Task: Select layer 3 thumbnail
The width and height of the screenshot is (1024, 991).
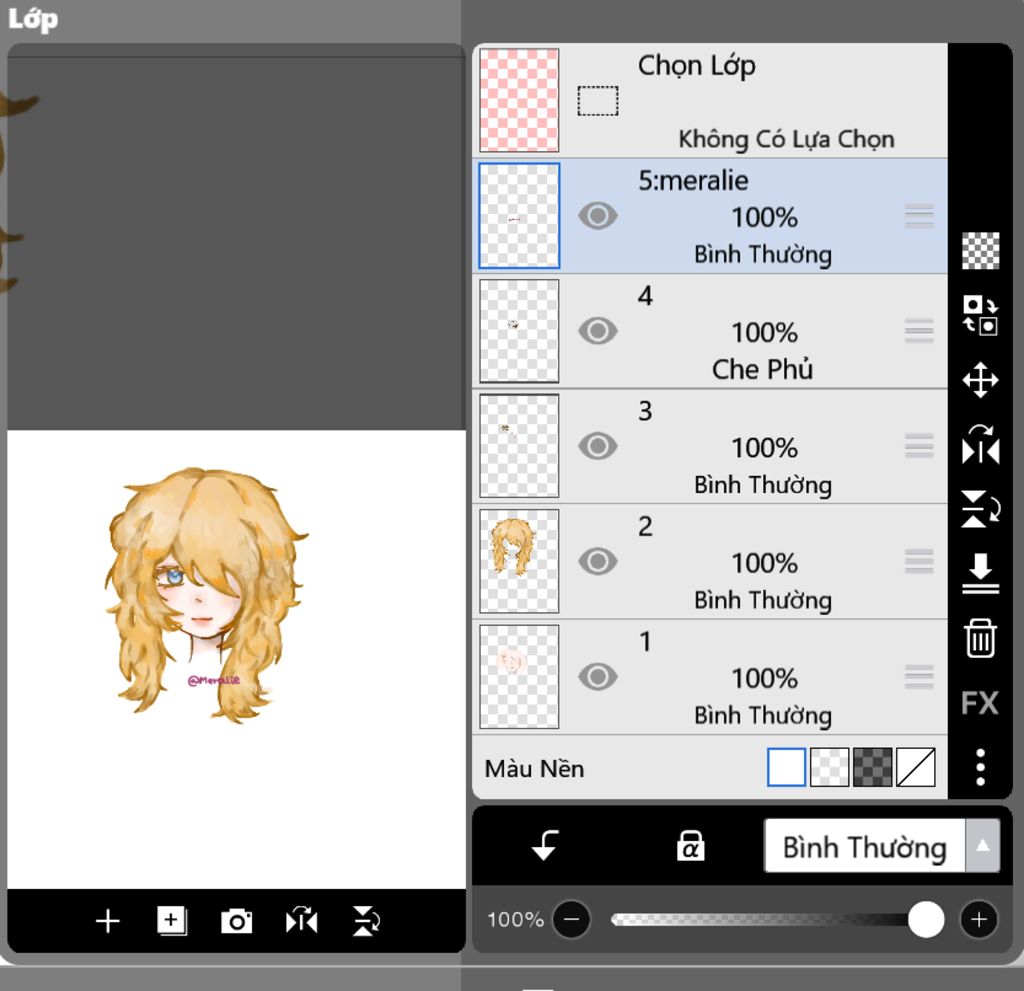Action: (519, 446)
